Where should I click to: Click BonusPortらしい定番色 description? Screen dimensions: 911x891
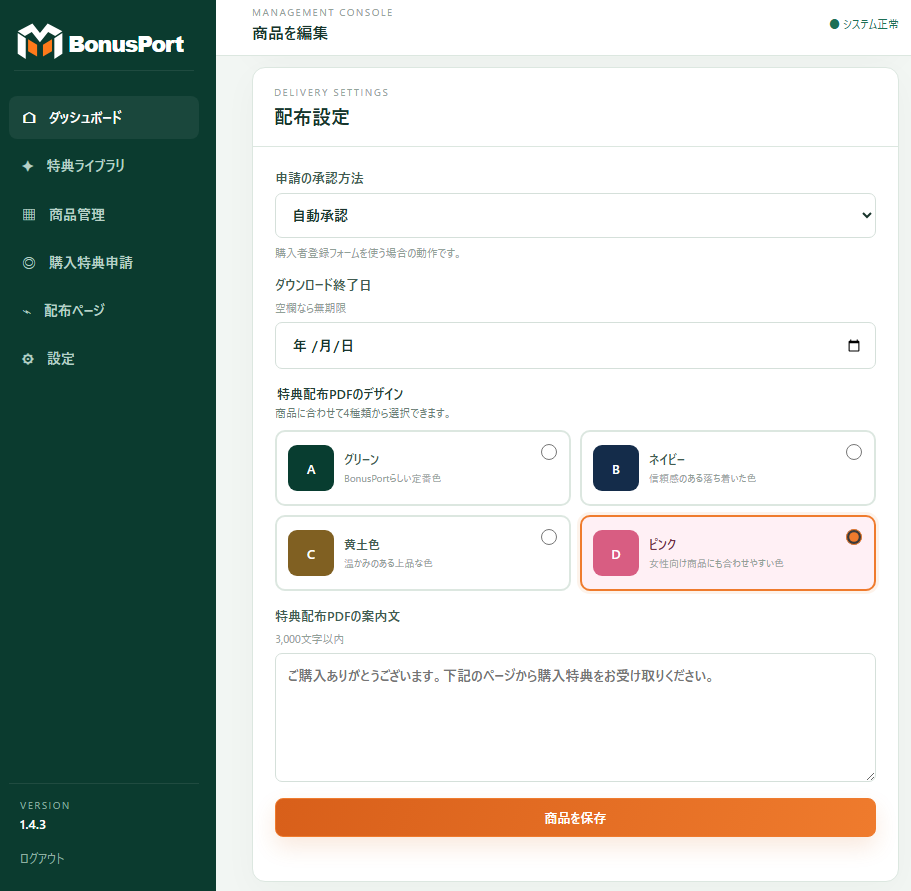[x=392, y=479]
